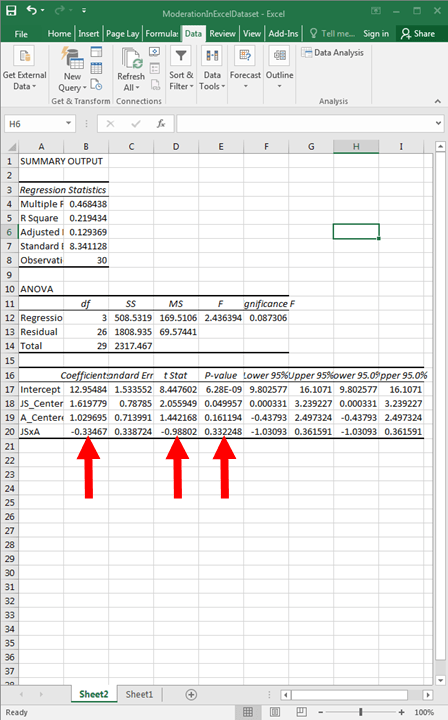Collapse the ribbon with the chevron
The height and width of the screenshot is (720, 448).
click(x=438, y=101)
